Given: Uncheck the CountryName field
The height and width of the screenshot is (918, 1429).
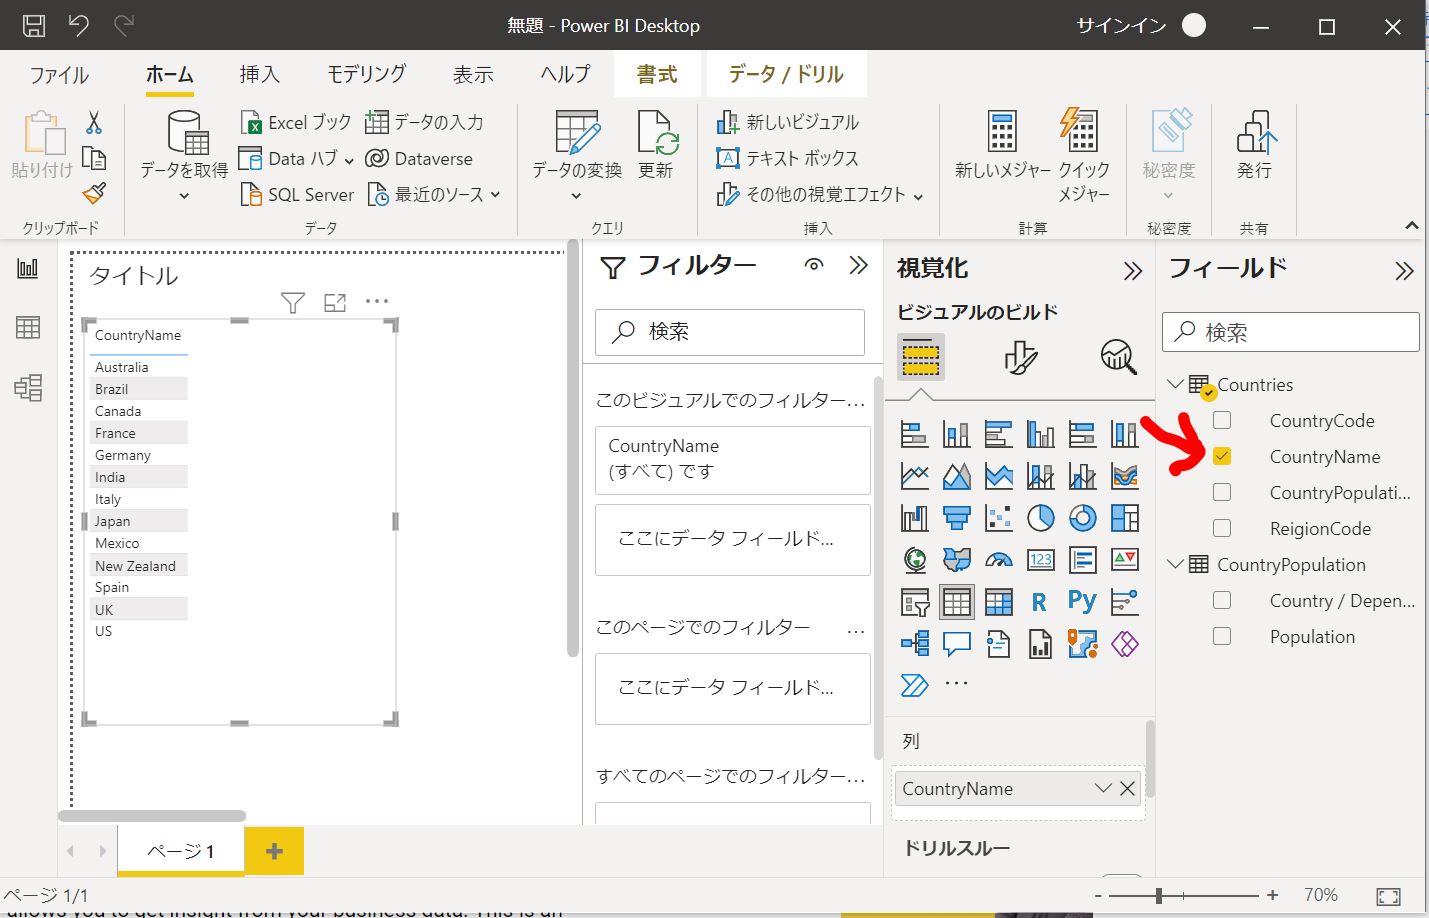Looking at the screenshot, I should tap(1222, 456).
